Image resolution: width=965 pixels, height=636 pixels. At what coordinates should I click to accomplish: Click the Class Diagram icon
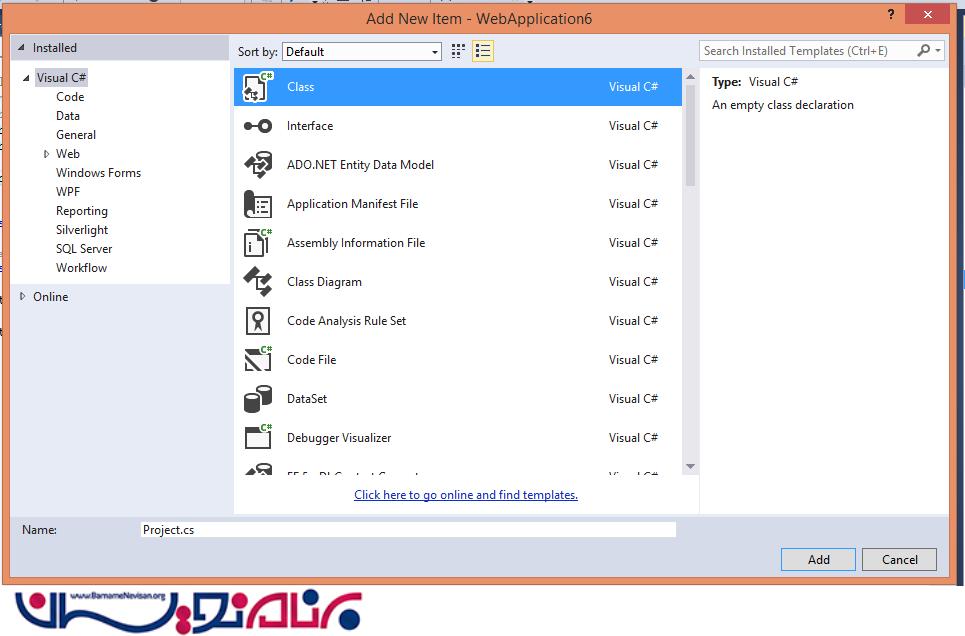click(x=258, y=282)
